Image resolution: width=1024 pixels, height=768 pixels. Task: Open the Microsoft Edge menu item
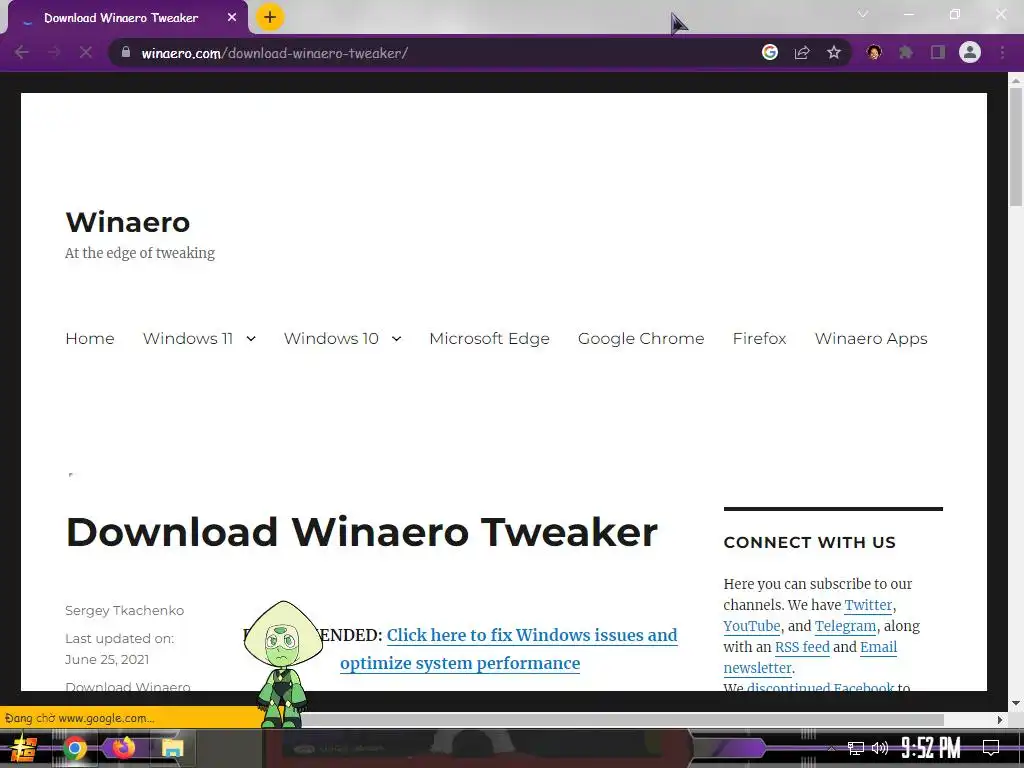(489, 338)
